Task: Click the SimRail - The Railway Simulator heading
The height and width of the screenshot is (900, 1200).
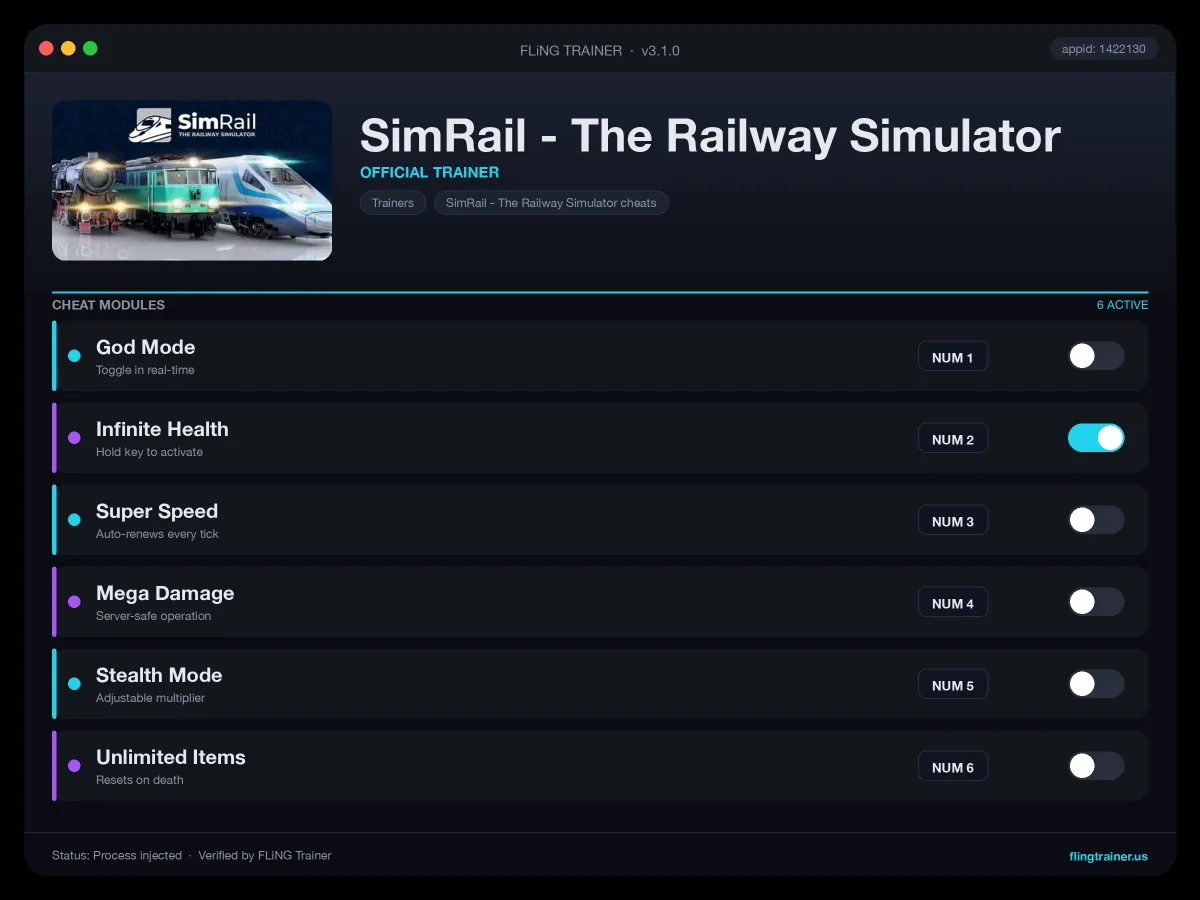Action: point(710,135)
